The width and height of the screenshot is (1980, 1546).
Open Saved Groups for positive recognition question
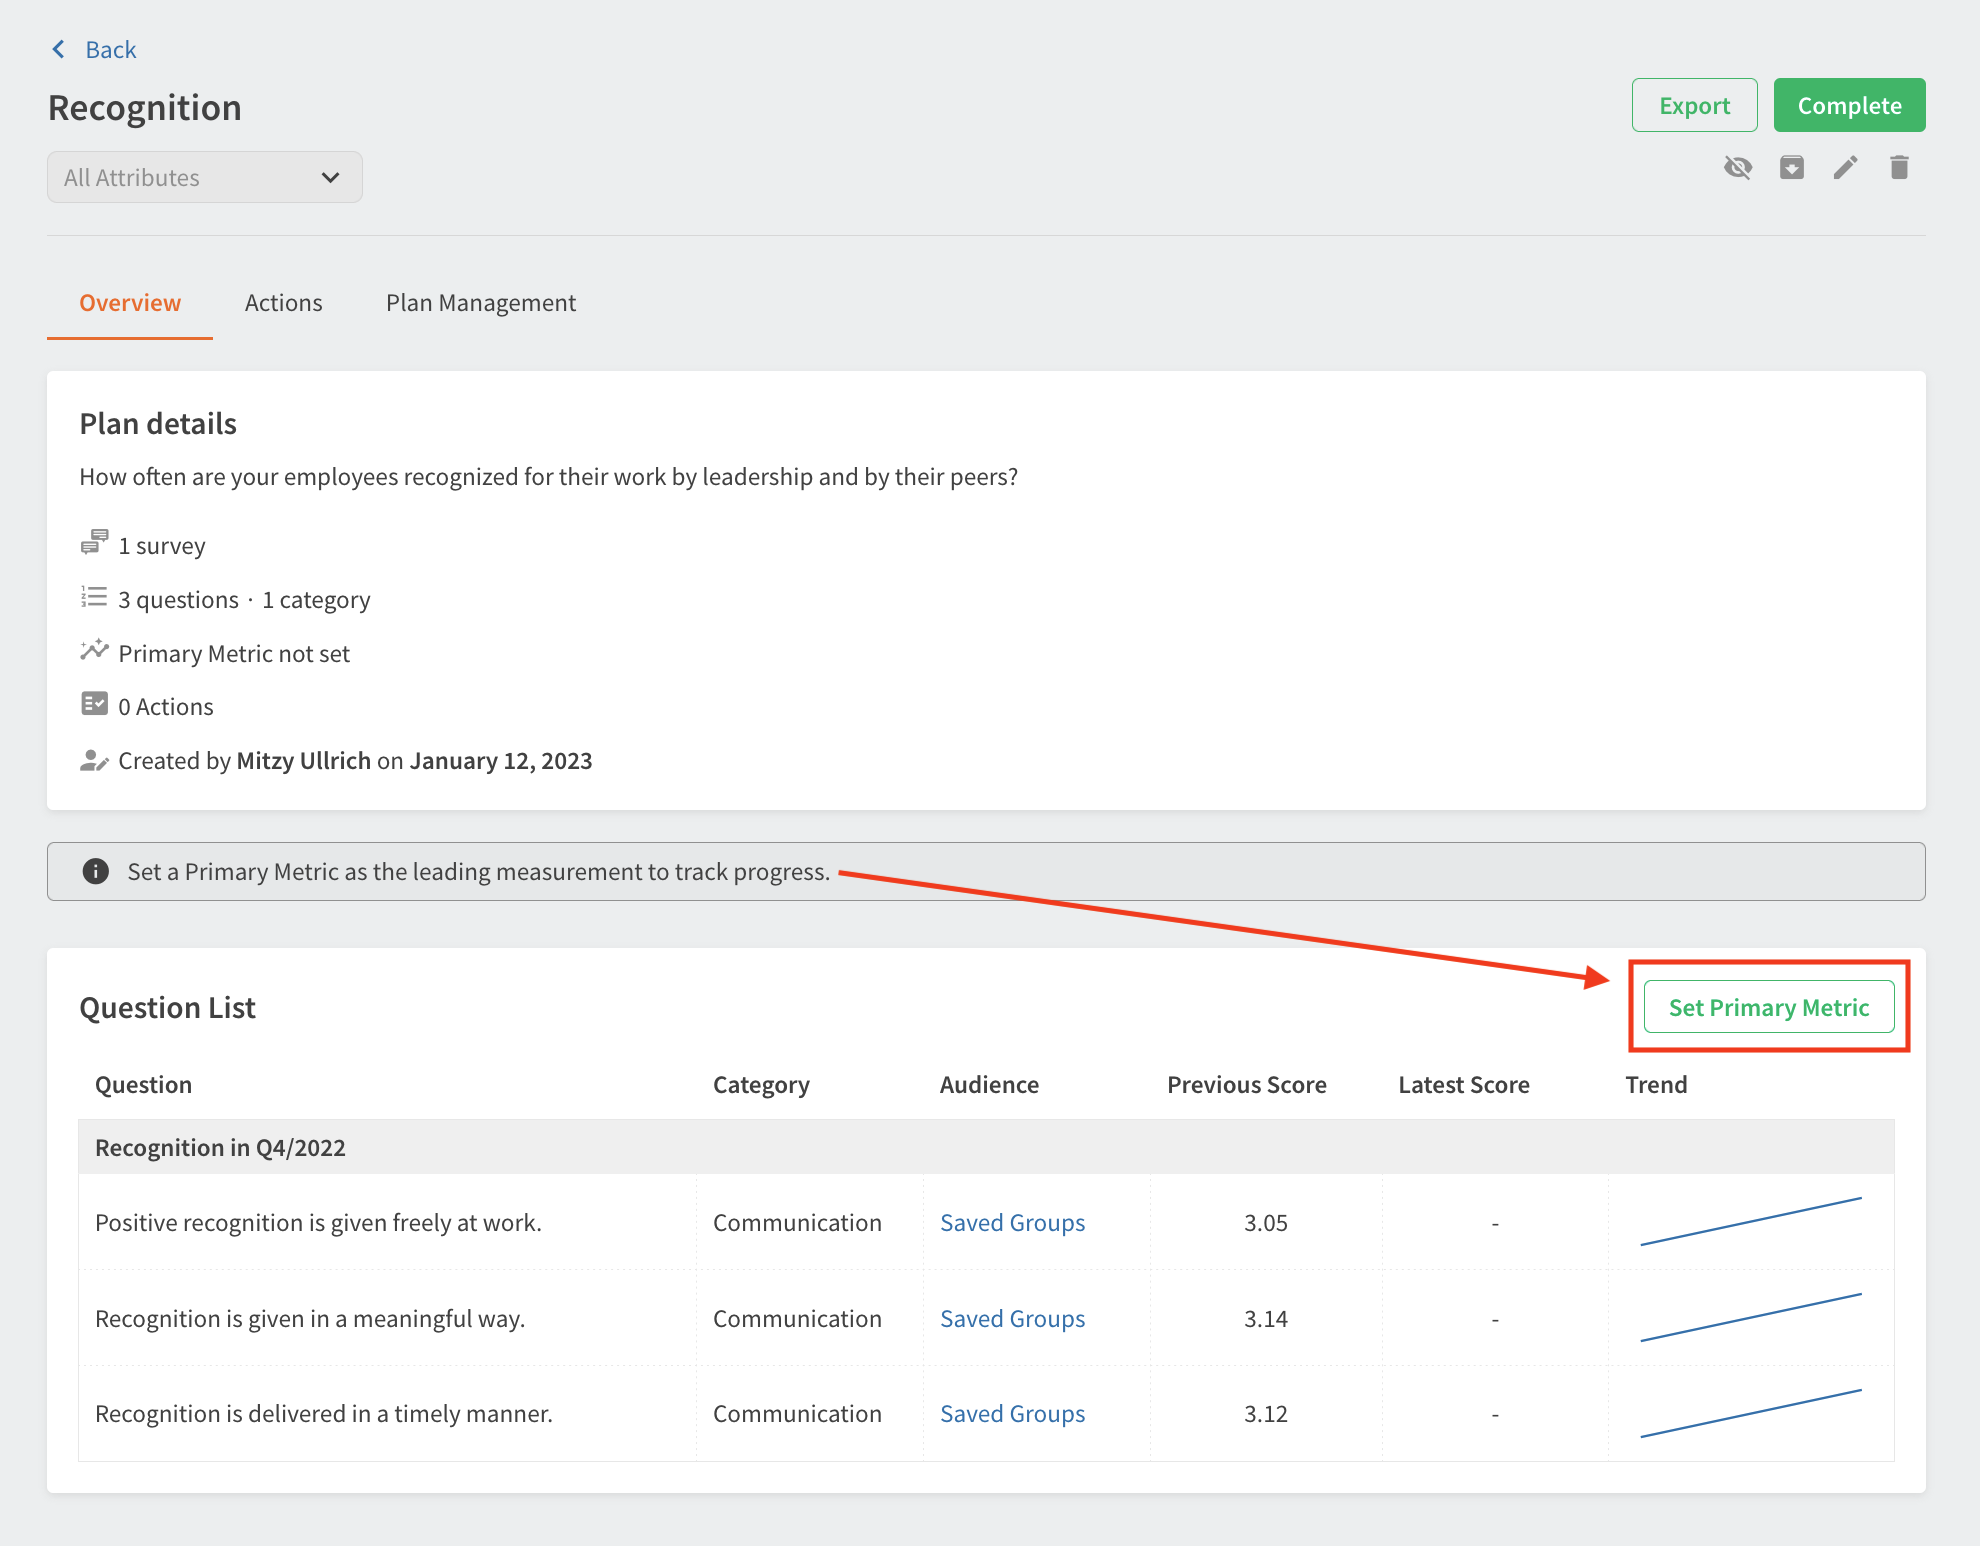pos(1012,1222)
